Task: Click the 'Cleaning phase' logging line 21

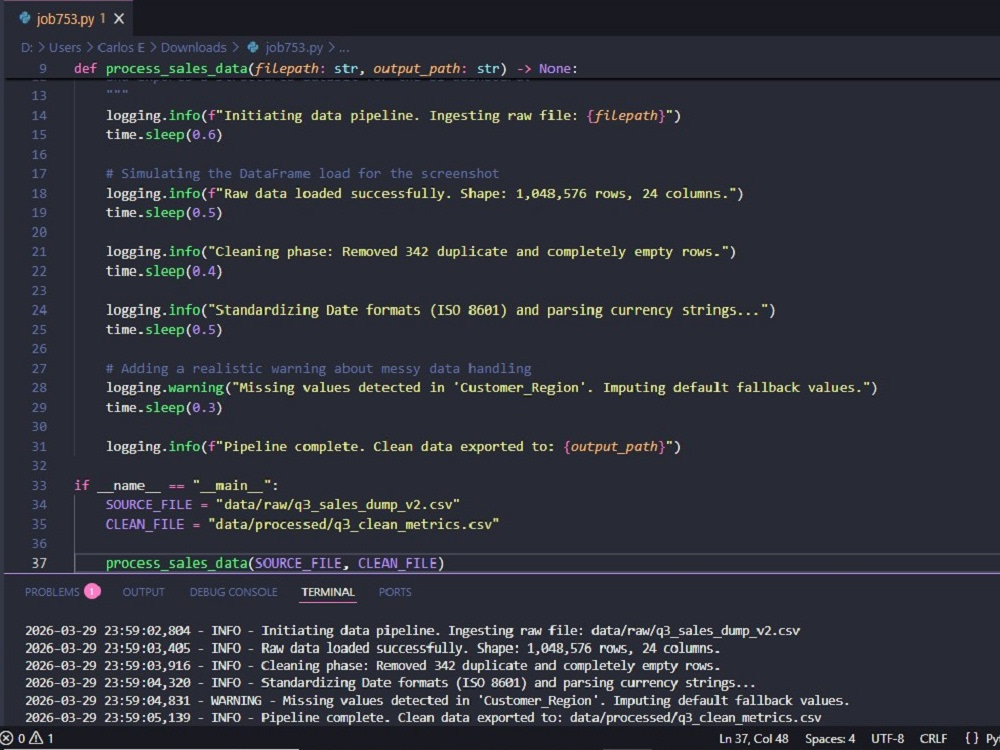Action: [421, 252]
